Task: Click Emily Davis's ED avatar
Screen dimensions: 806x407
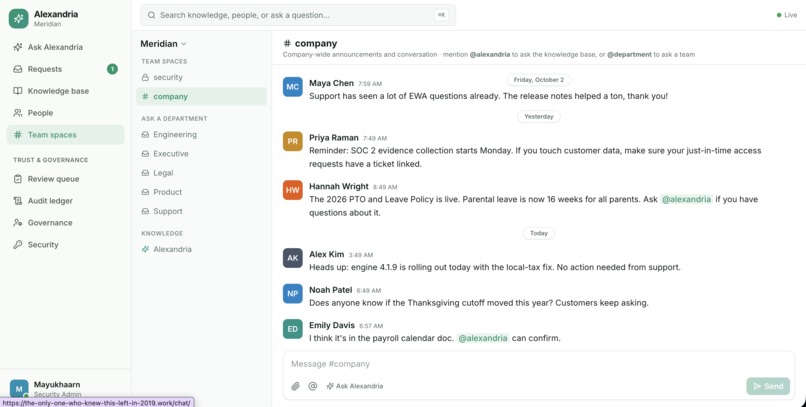Action: click(x=292, y=329)
